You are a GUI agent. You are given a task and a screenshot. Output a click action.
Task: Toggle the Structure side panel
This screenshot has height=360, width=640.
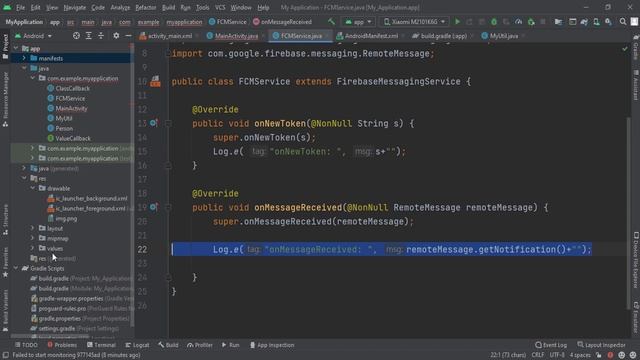5,220
